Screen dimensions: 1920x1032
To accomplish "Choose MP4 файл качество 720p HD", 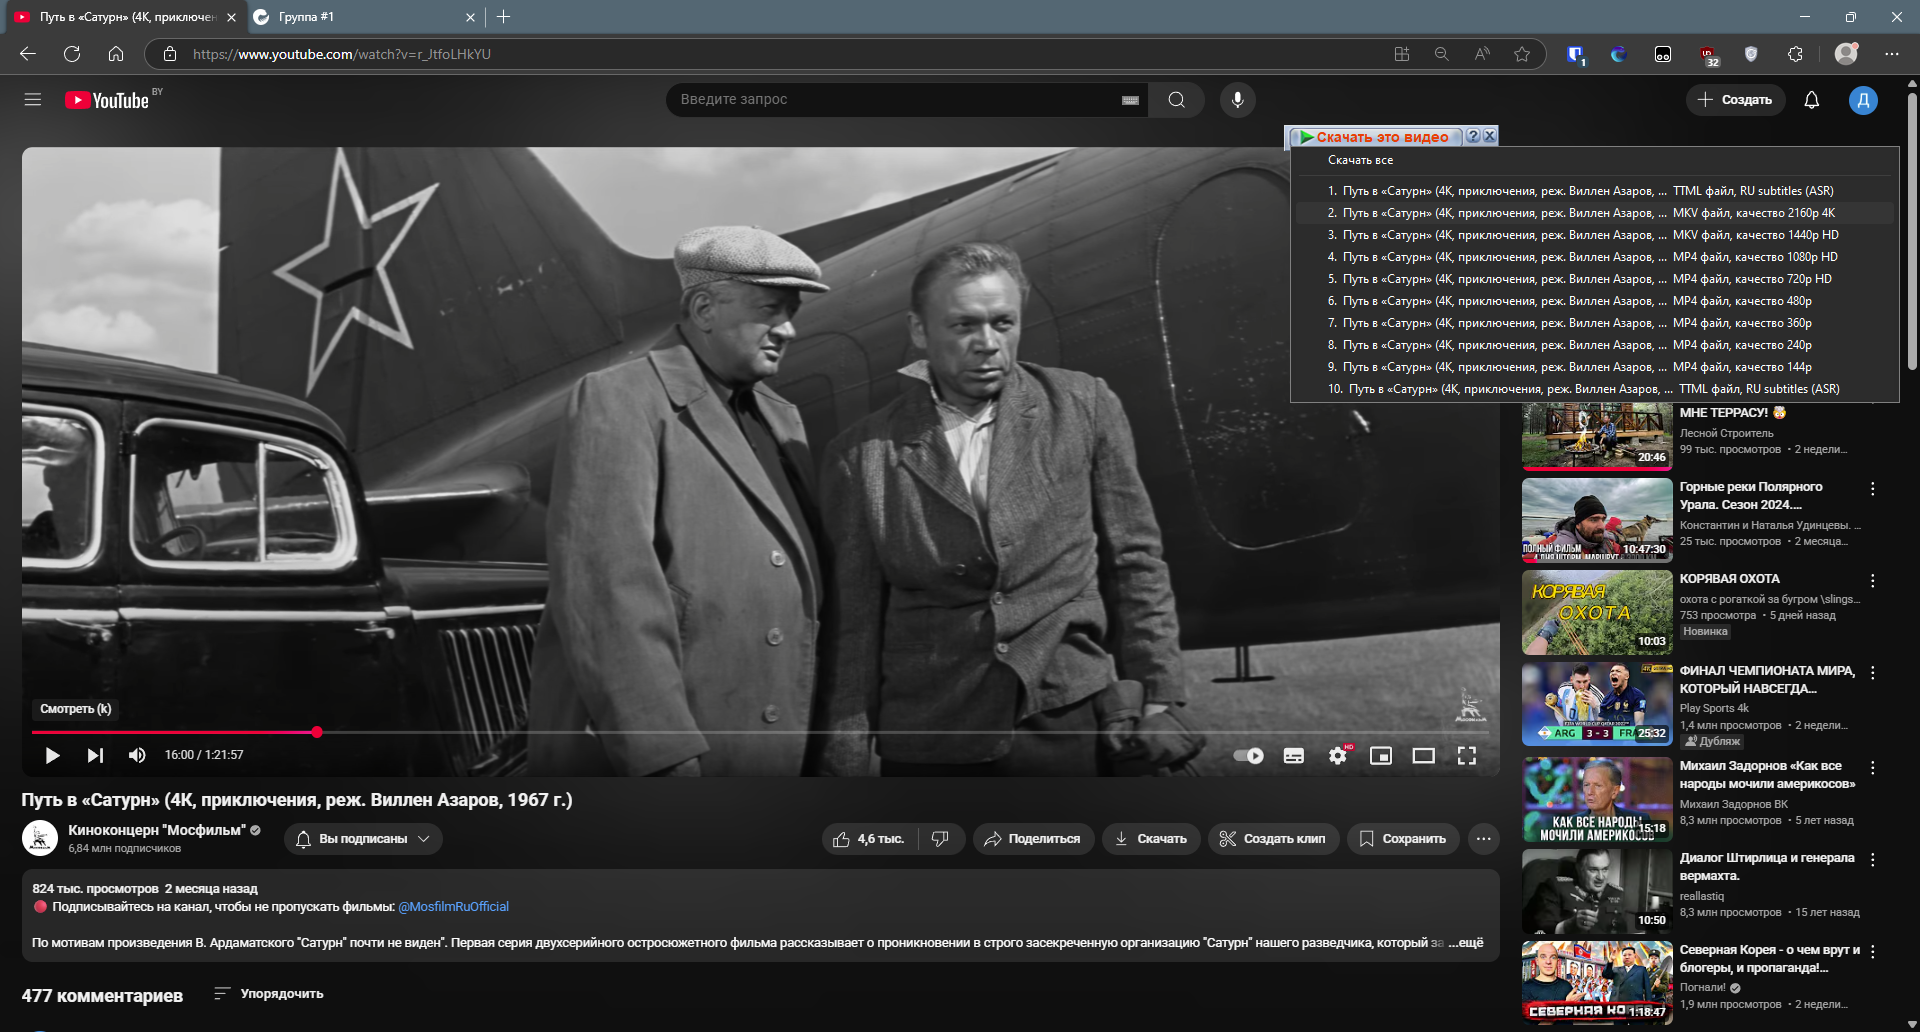I will click(1595, 279).
